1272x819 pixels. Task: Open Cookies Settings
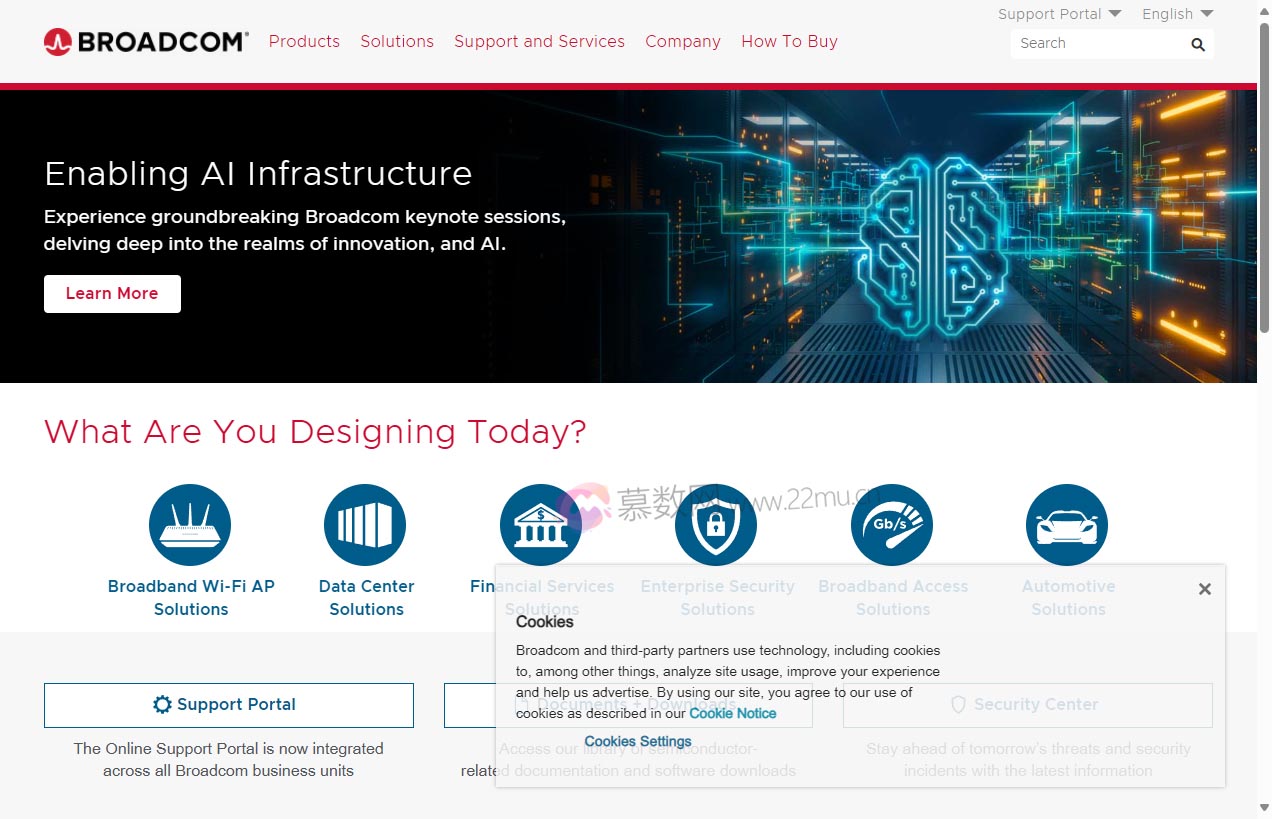tap(637, 741)
